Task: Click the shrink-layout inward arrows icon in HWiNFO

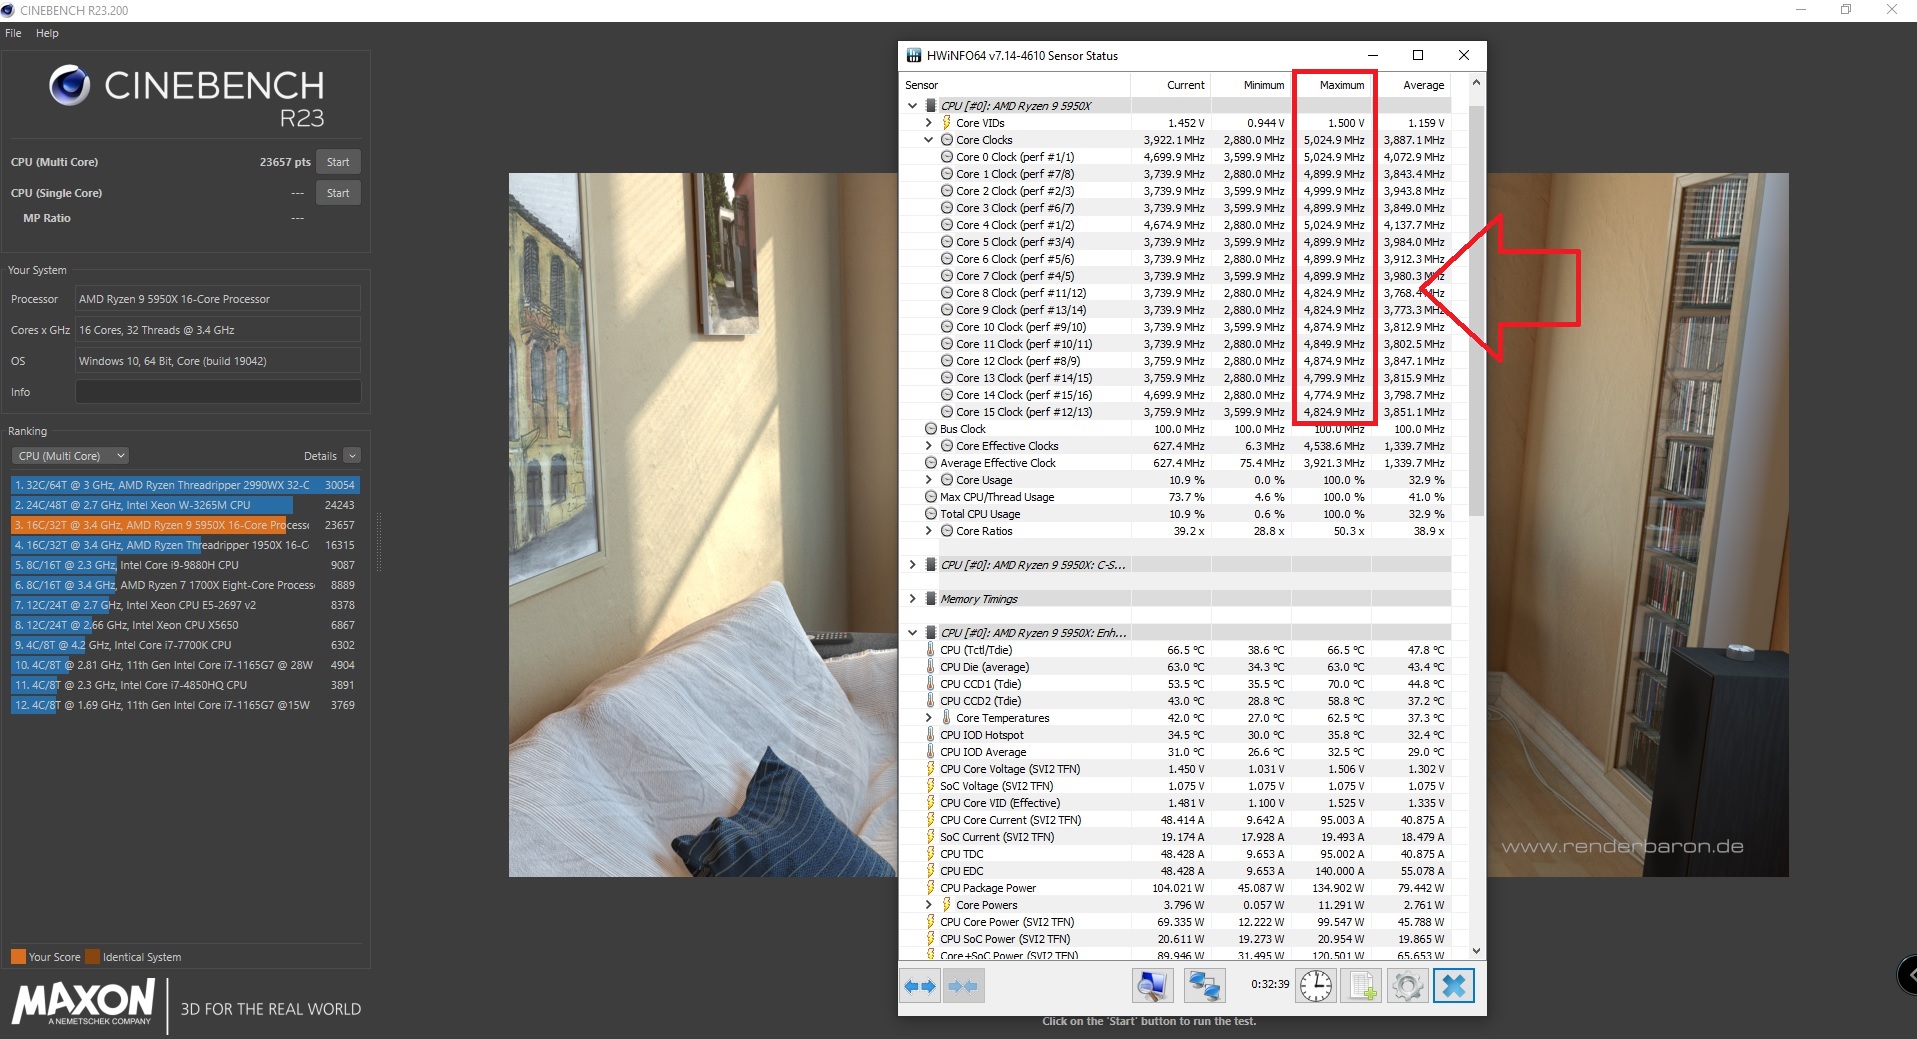Action: (x=963, y=986)
